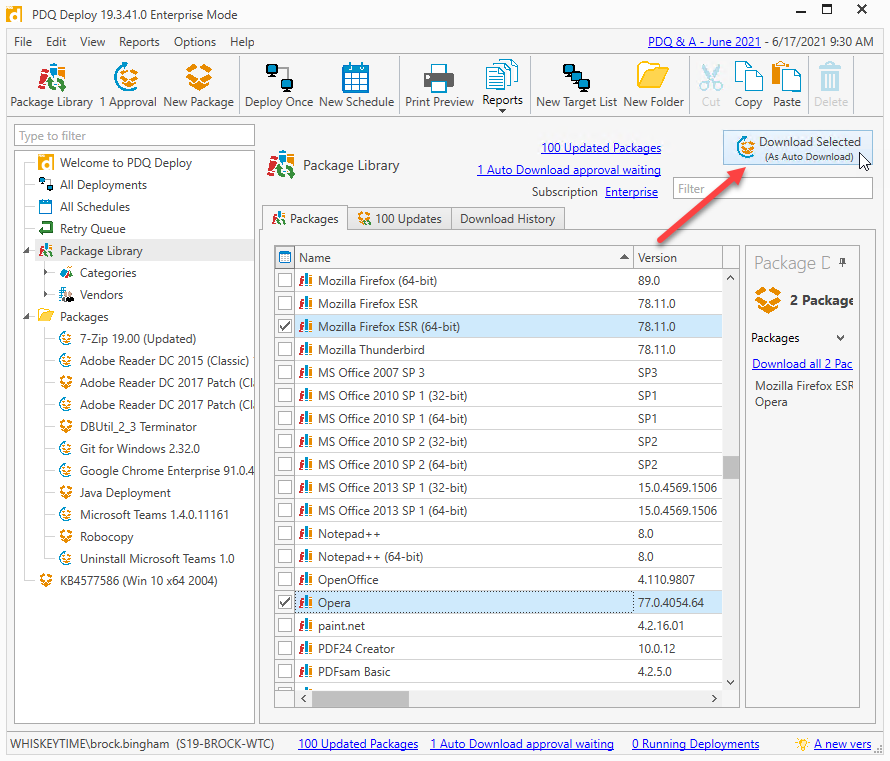The image size is (890, 761).
Task: Pin the Package Details panel
Action: coord(842,262)
